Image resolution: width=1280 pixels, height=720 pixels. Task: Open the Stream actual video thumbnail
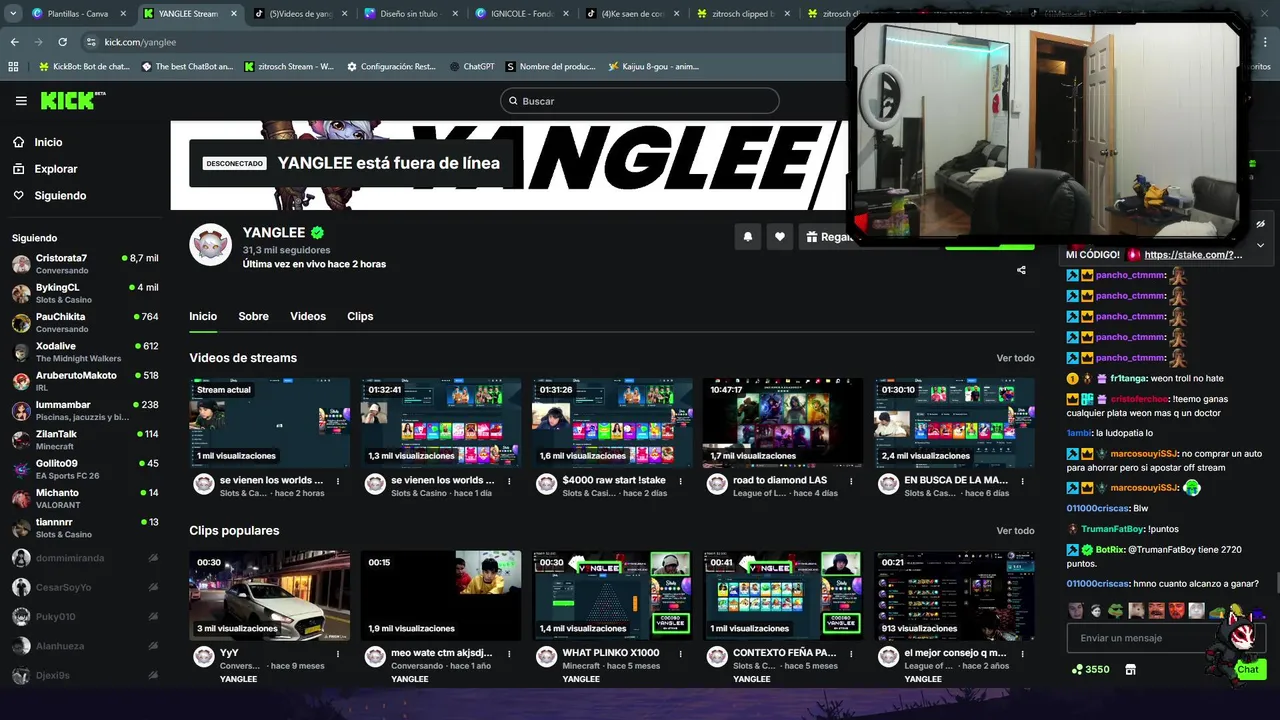coord(270,423)
